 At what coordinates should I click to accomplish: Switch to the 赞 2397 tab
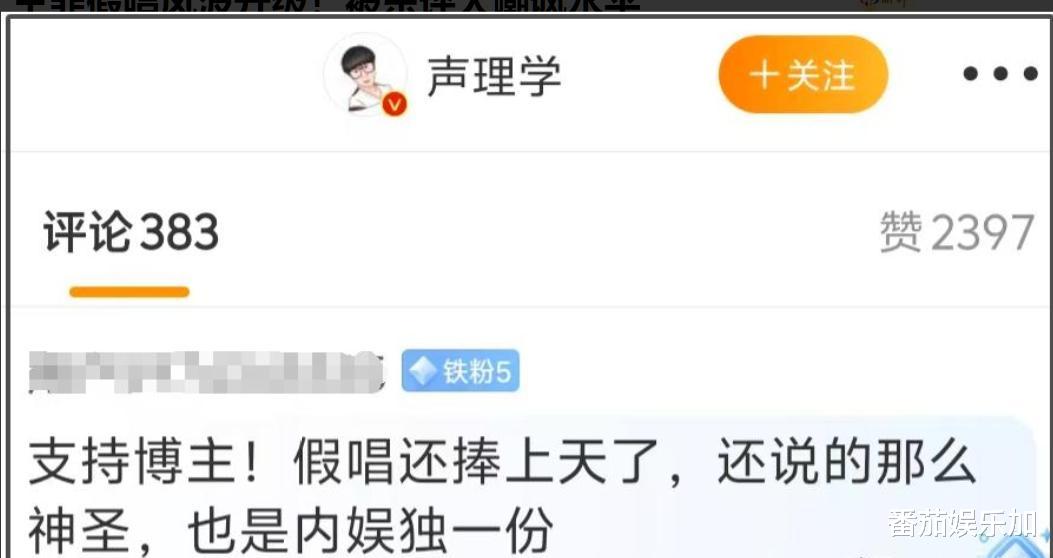[x=957, y=233]
